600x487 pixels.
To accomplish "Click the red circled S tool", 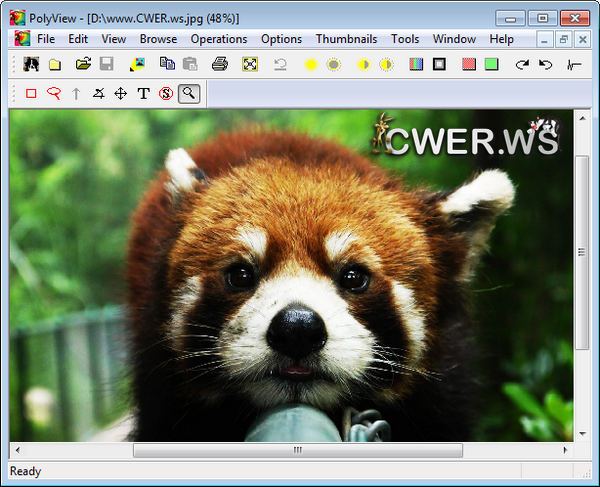I will point(166,94).
